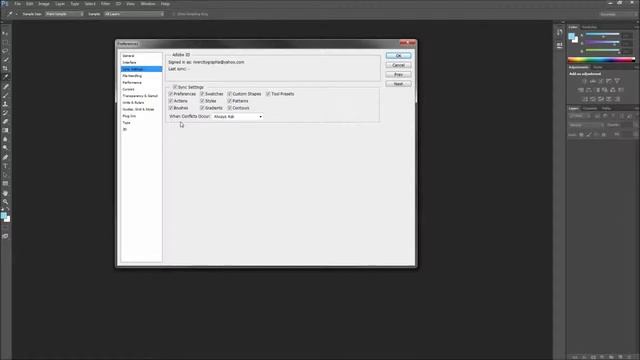Uncheck the Gradients checkbox
The width and height of the screenshot is (640, 360).
coord(202,108)
